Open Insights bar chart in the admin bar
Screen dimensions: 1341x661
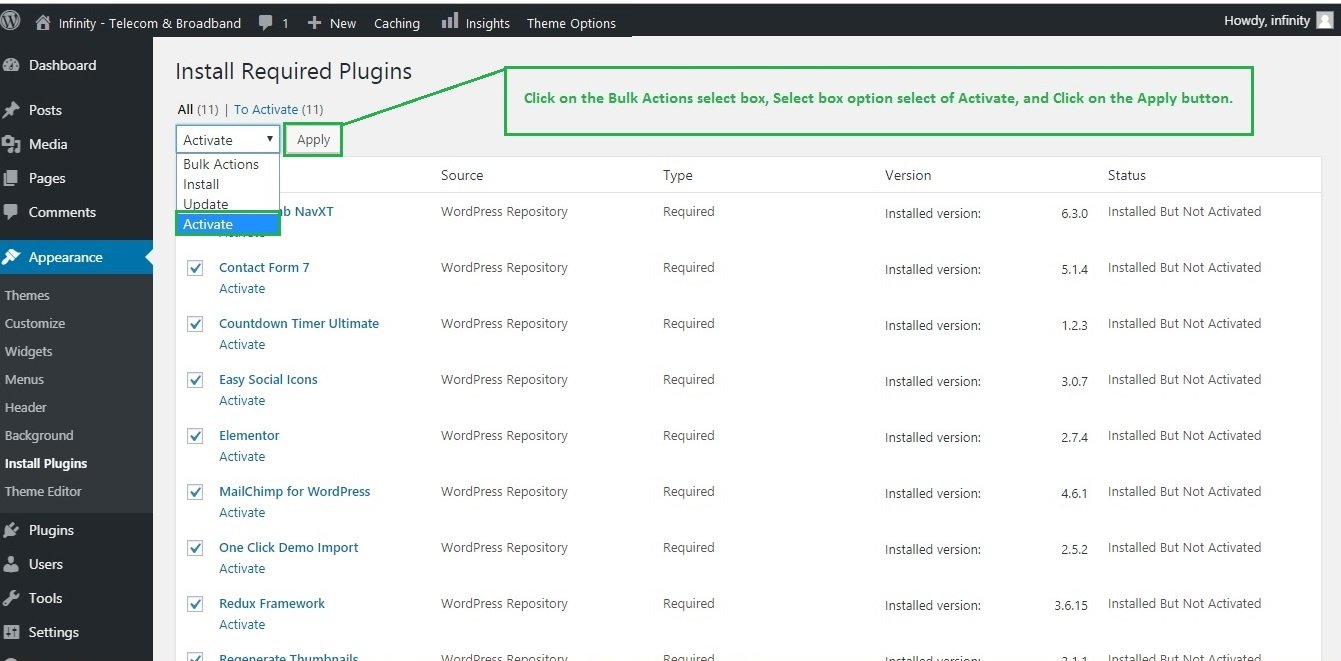450,21
